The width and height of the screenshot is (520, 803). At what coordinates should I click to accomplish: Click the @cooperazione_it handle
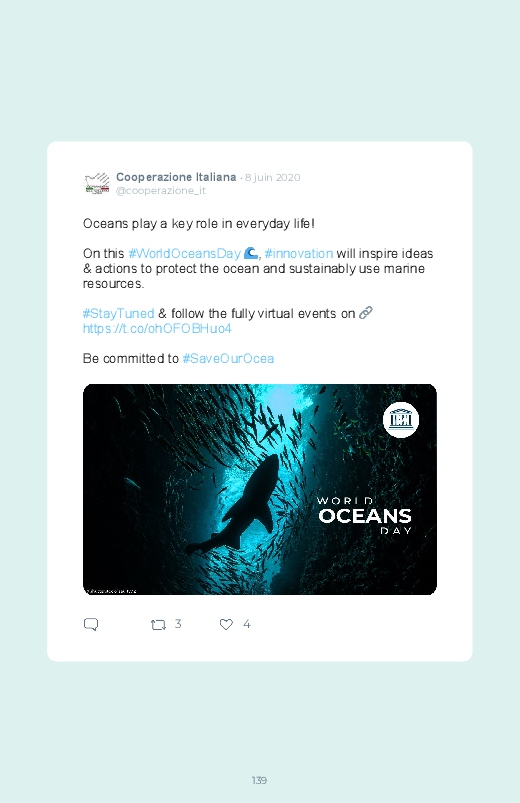[x=160, y=191]
